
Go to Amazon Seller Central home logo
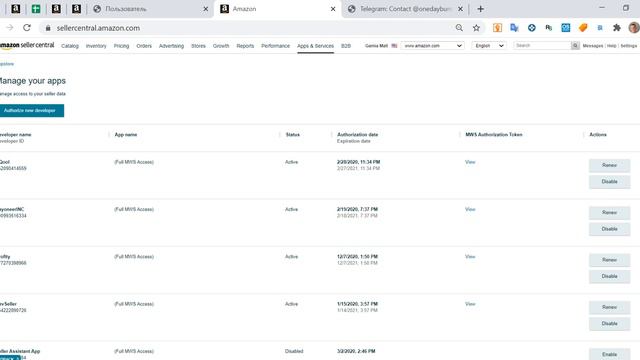(x=27, y=45)
